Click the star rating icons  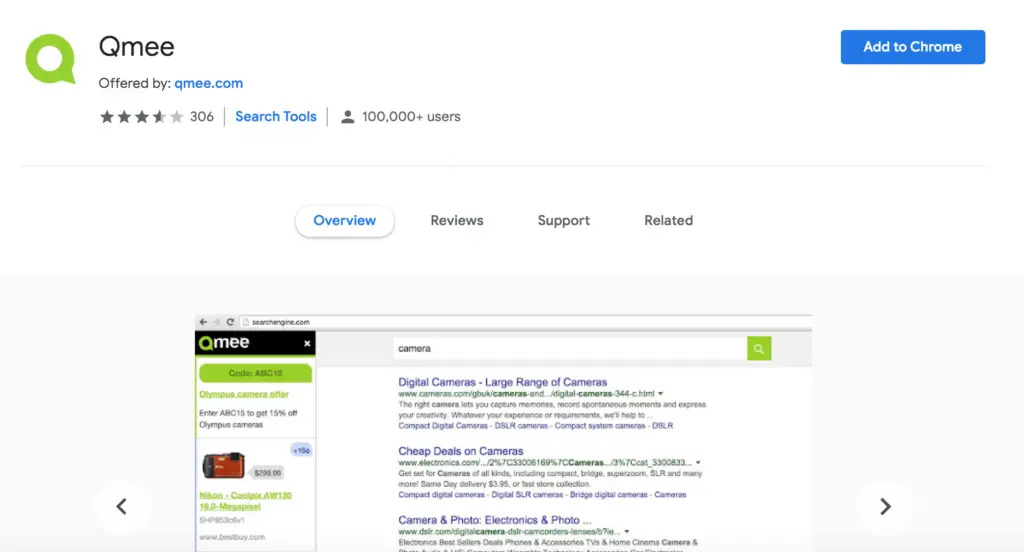142,116
